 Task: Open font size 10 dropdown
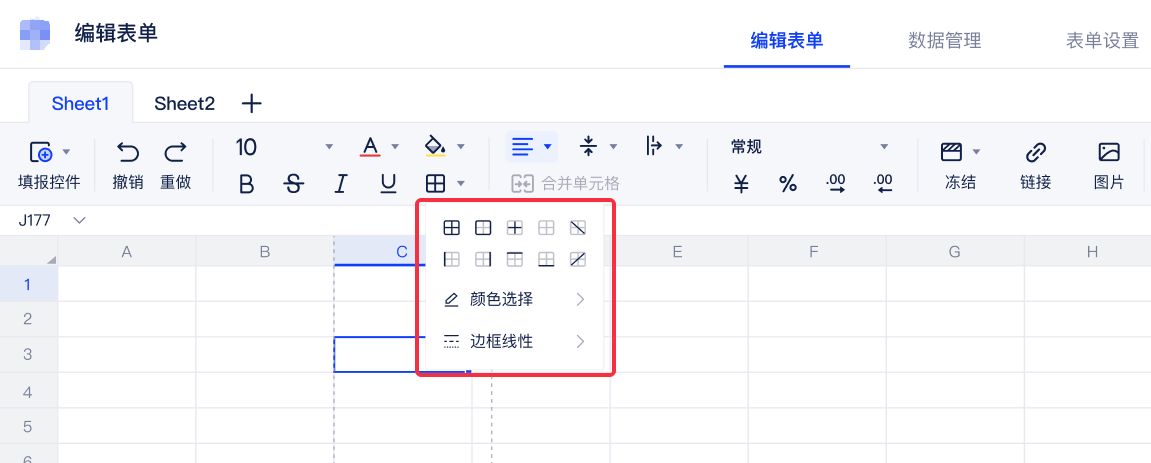click(x=284, y=148)
